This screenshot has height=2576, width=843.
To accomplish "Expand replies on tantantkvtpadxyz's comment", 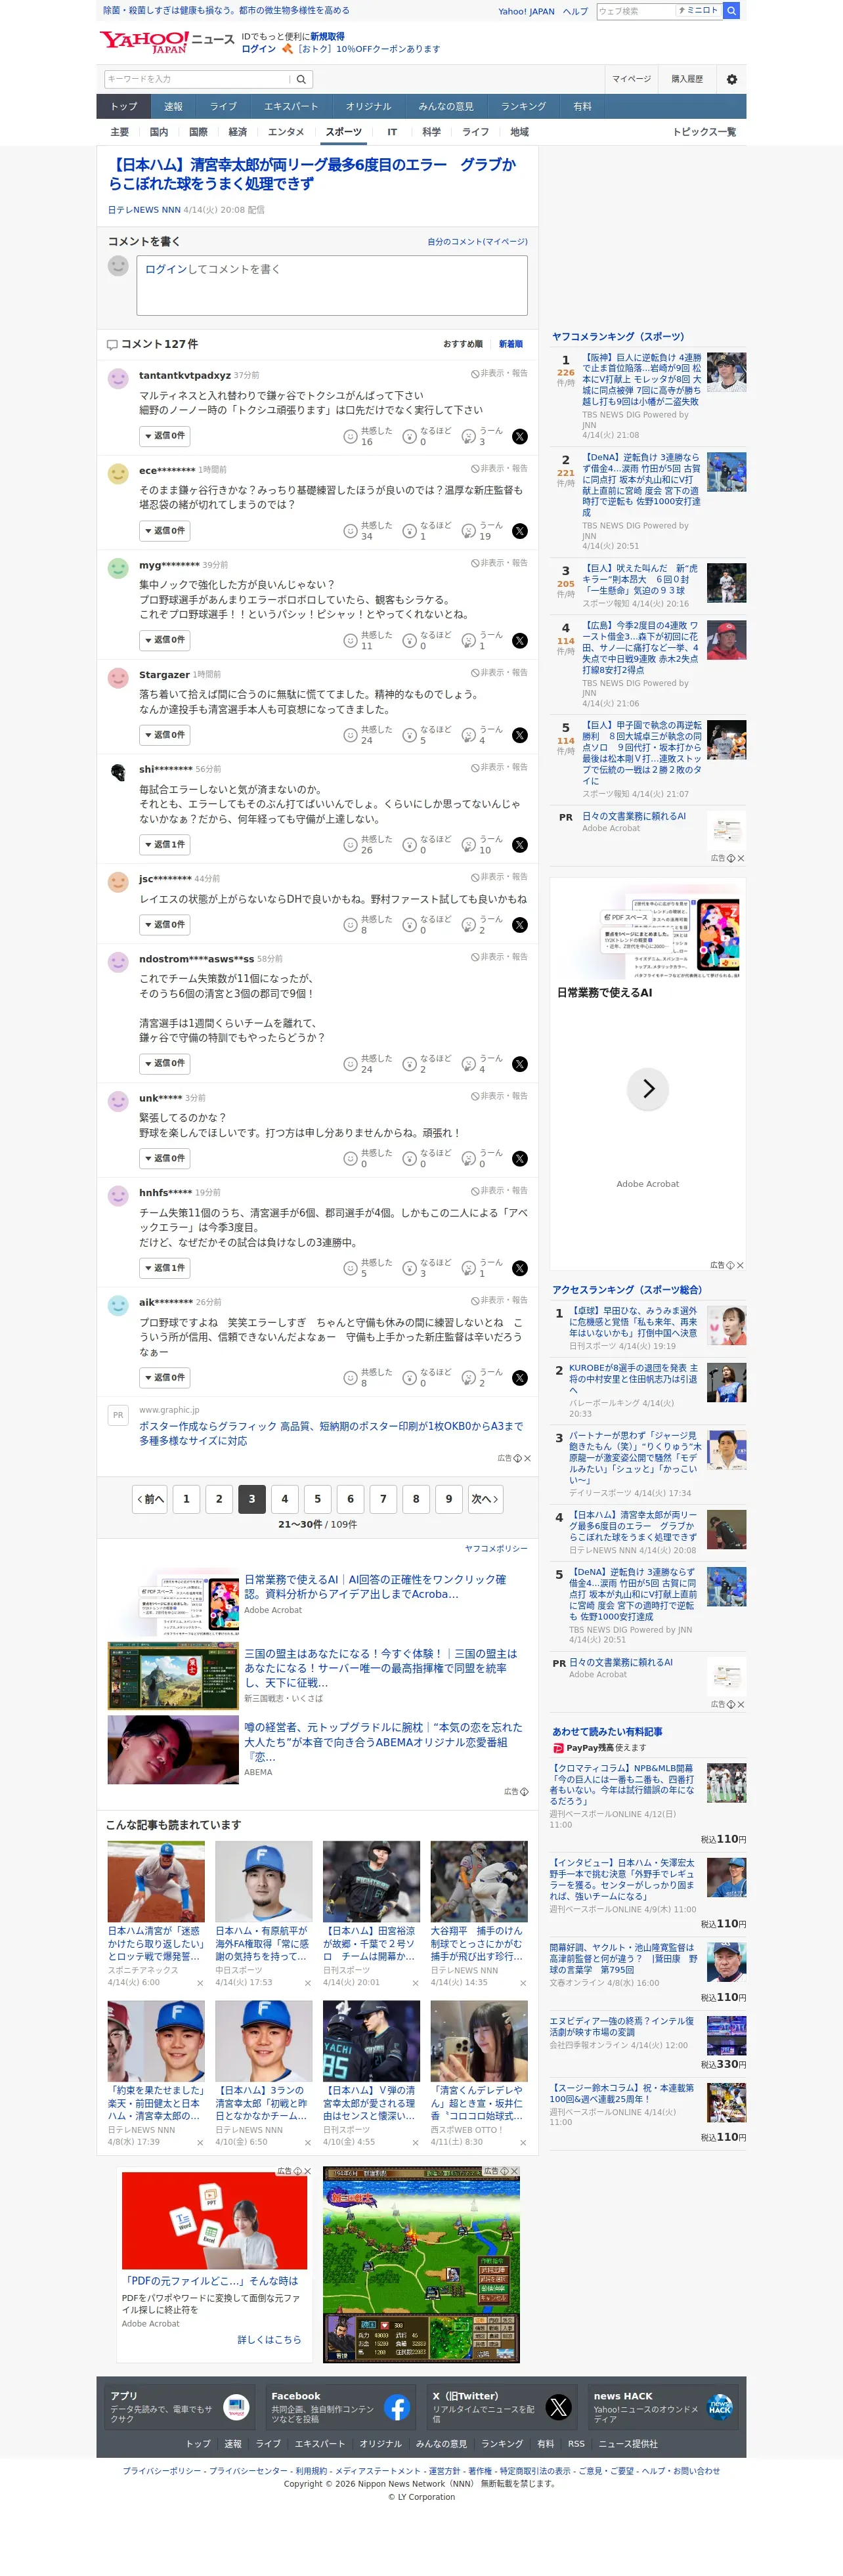I will pos(165,436).
